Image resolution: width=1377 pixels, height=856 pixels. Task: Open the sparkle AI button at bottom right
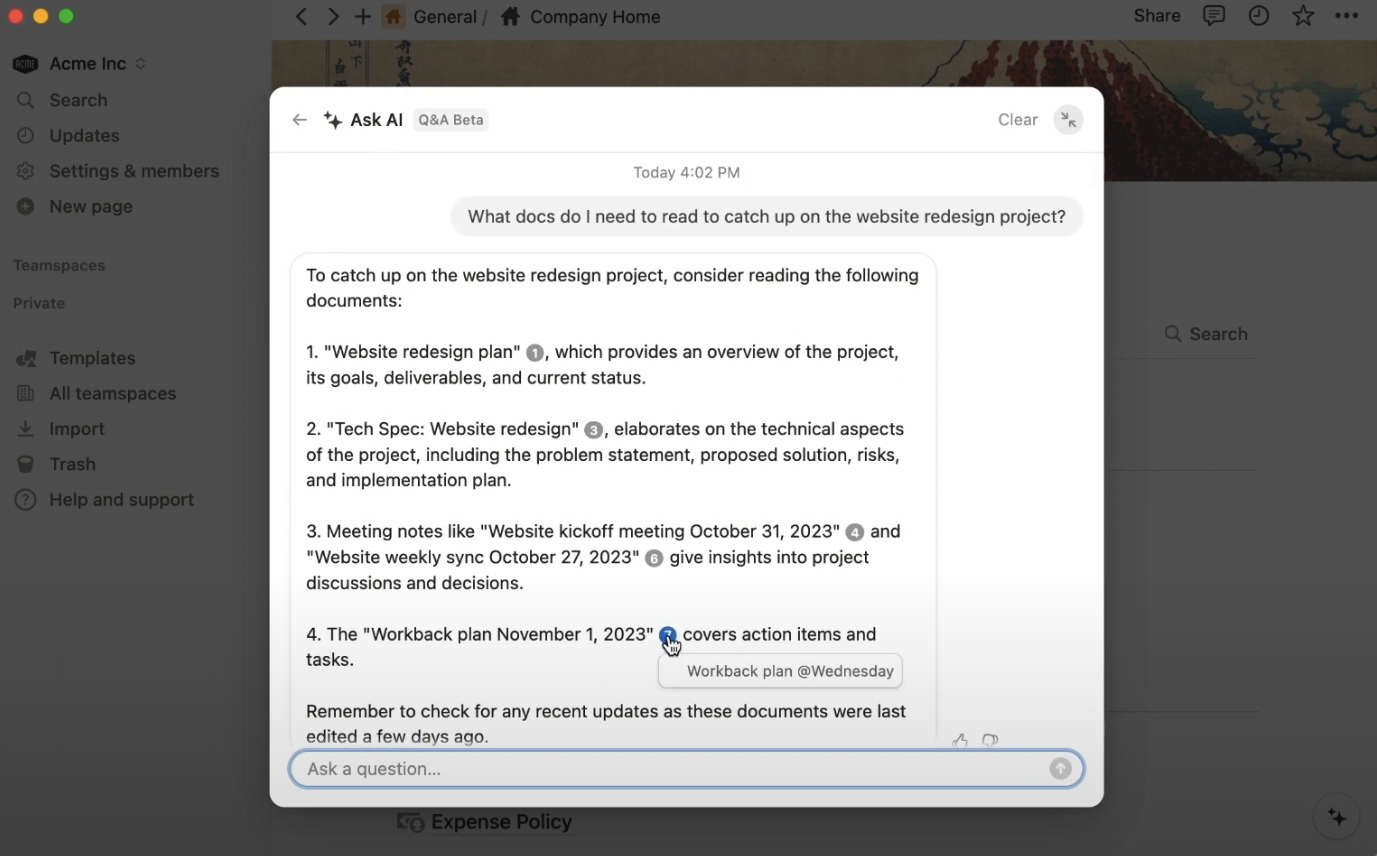point(1337,818)
